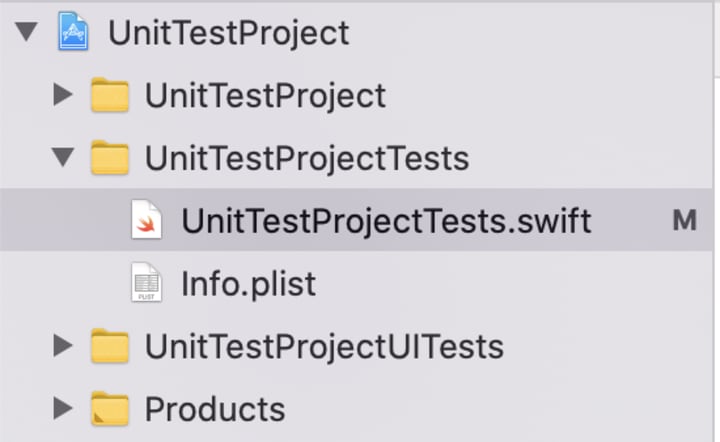
Task: Click the Products folder icon
Action: [110, 409]
